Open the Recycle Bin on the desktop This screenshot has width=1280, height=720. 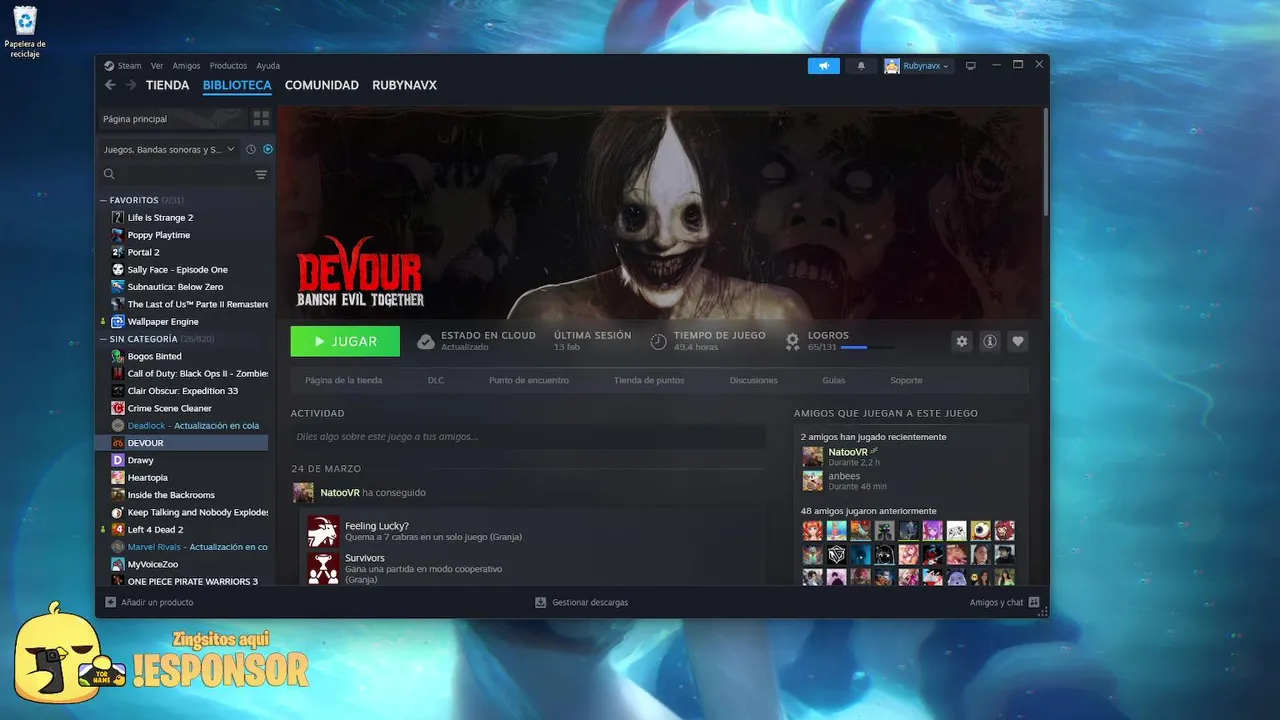point(25,32)
